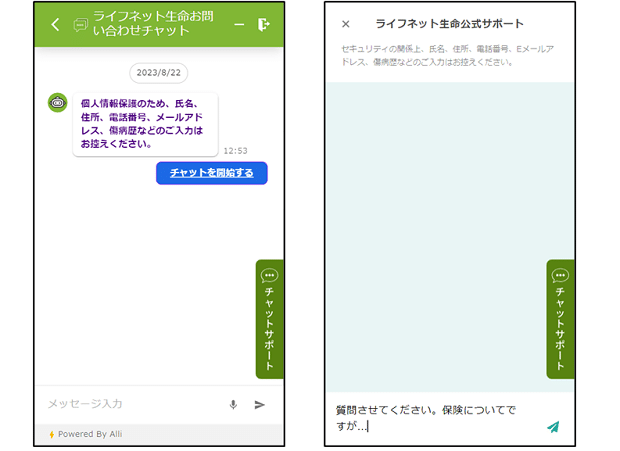Open チャットサポート side tab in the right panel
The width and height of the screenshot is (620, 451).
coord(560,319)
